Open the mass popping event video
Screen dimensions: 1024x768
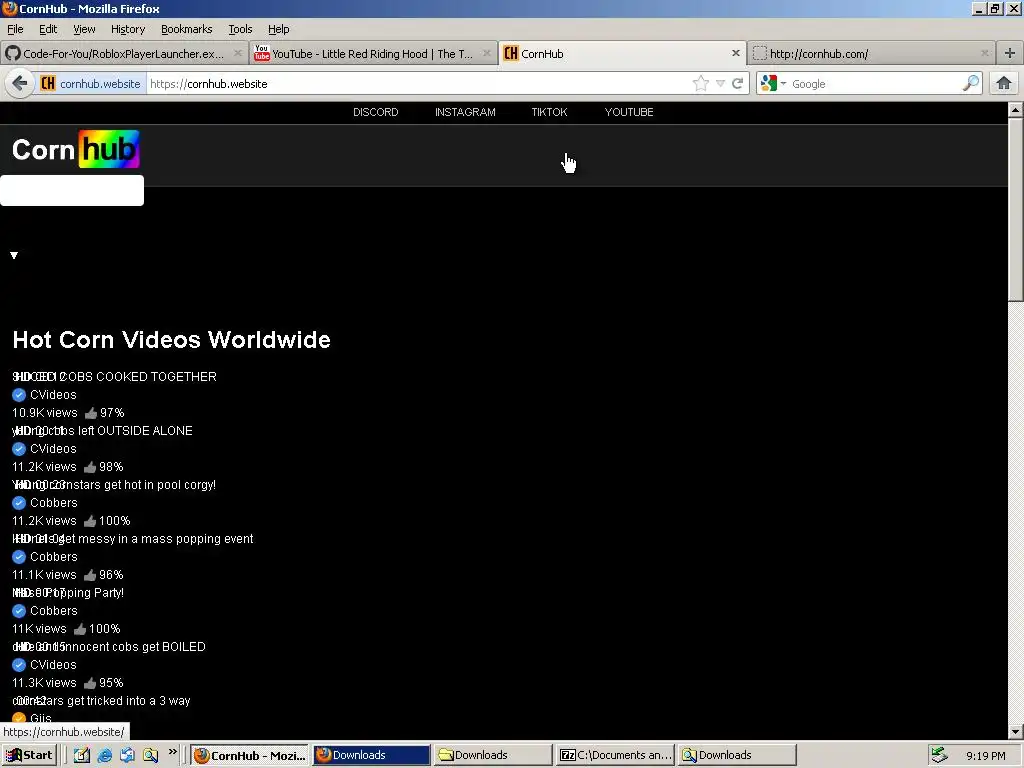pyautogui.click(x=133, y=539)
